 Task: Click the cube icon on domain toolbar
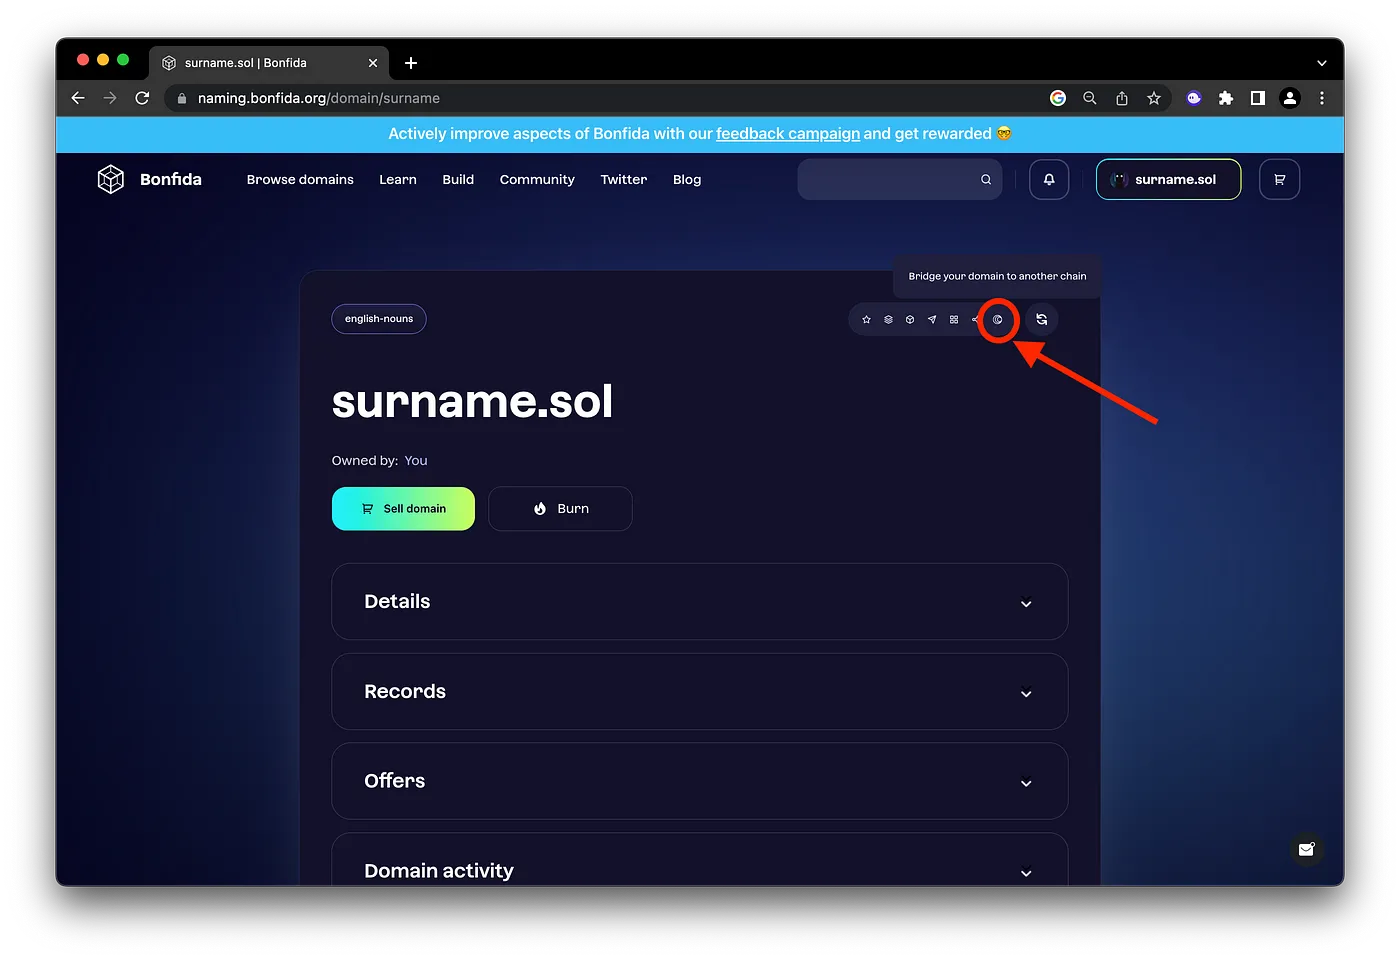point(910,320)
